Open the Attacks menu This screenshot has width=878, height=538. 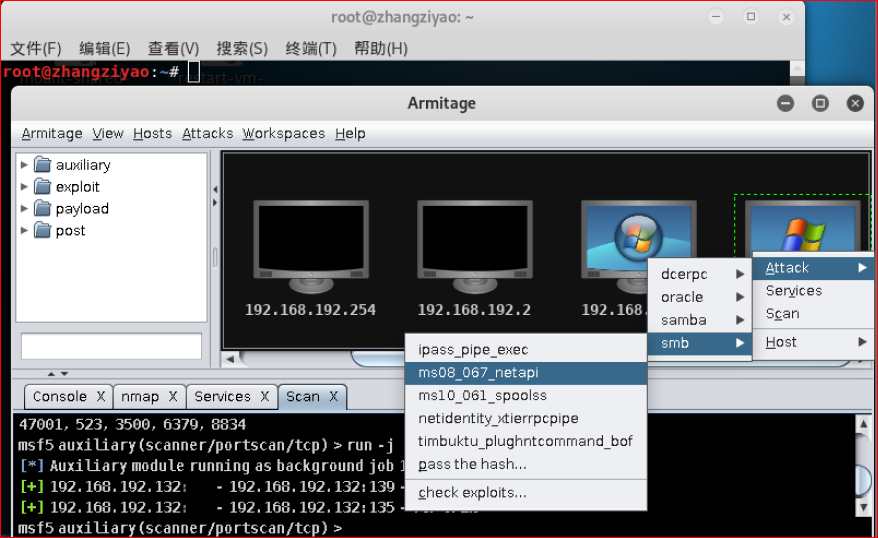207,133
